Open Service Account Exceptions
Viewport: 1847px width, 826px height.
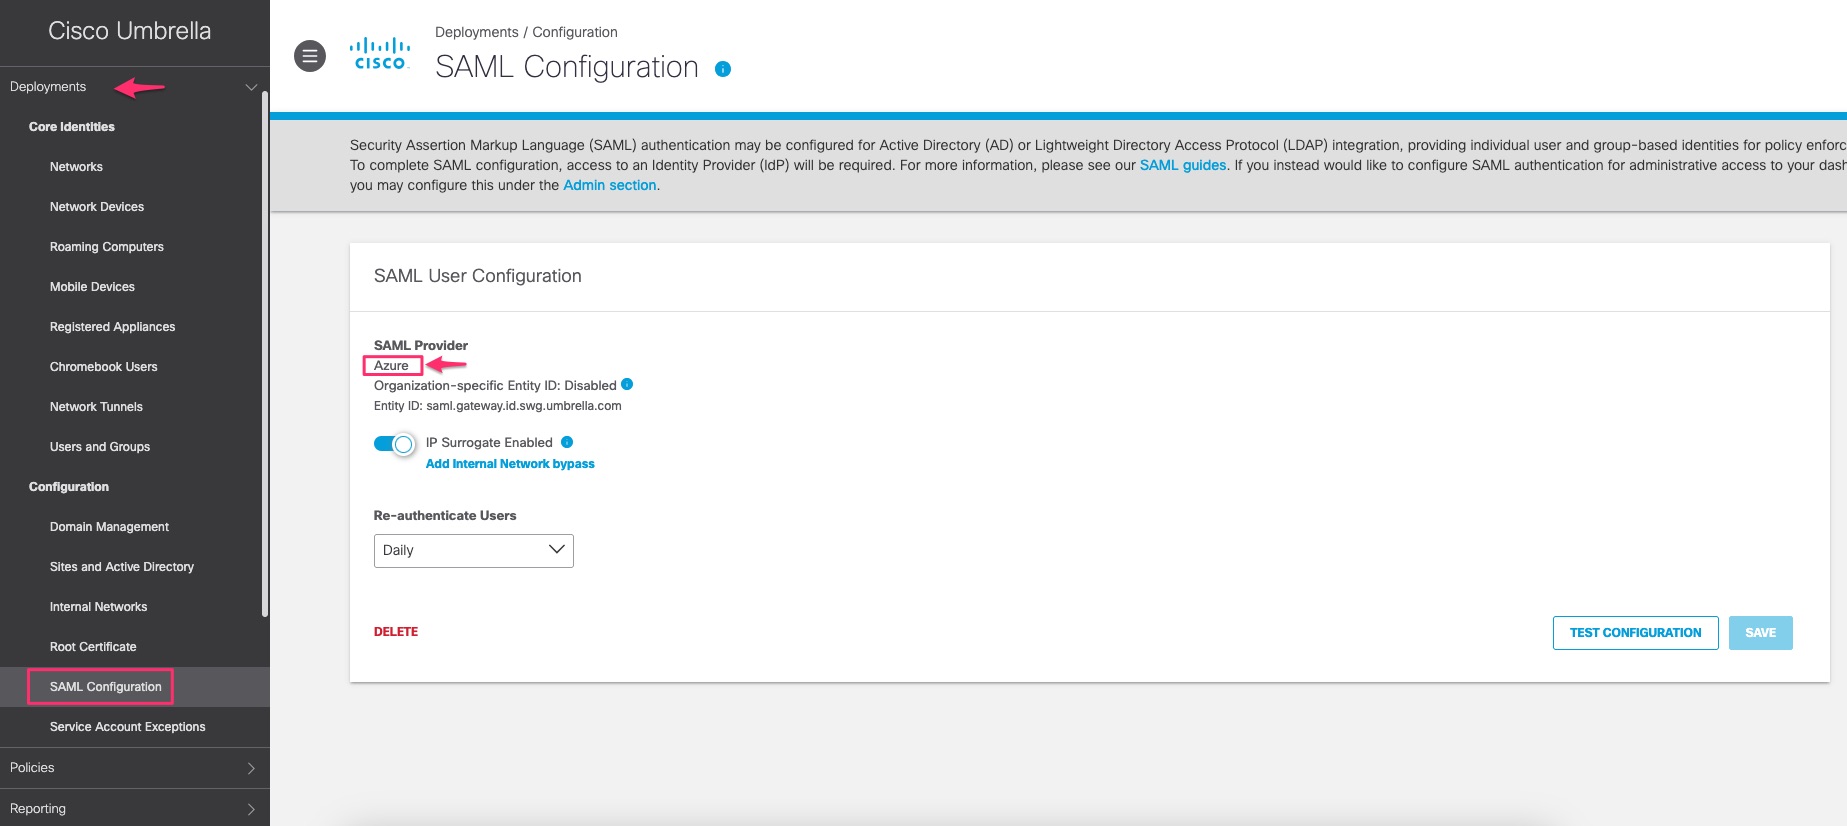[127, 727]
